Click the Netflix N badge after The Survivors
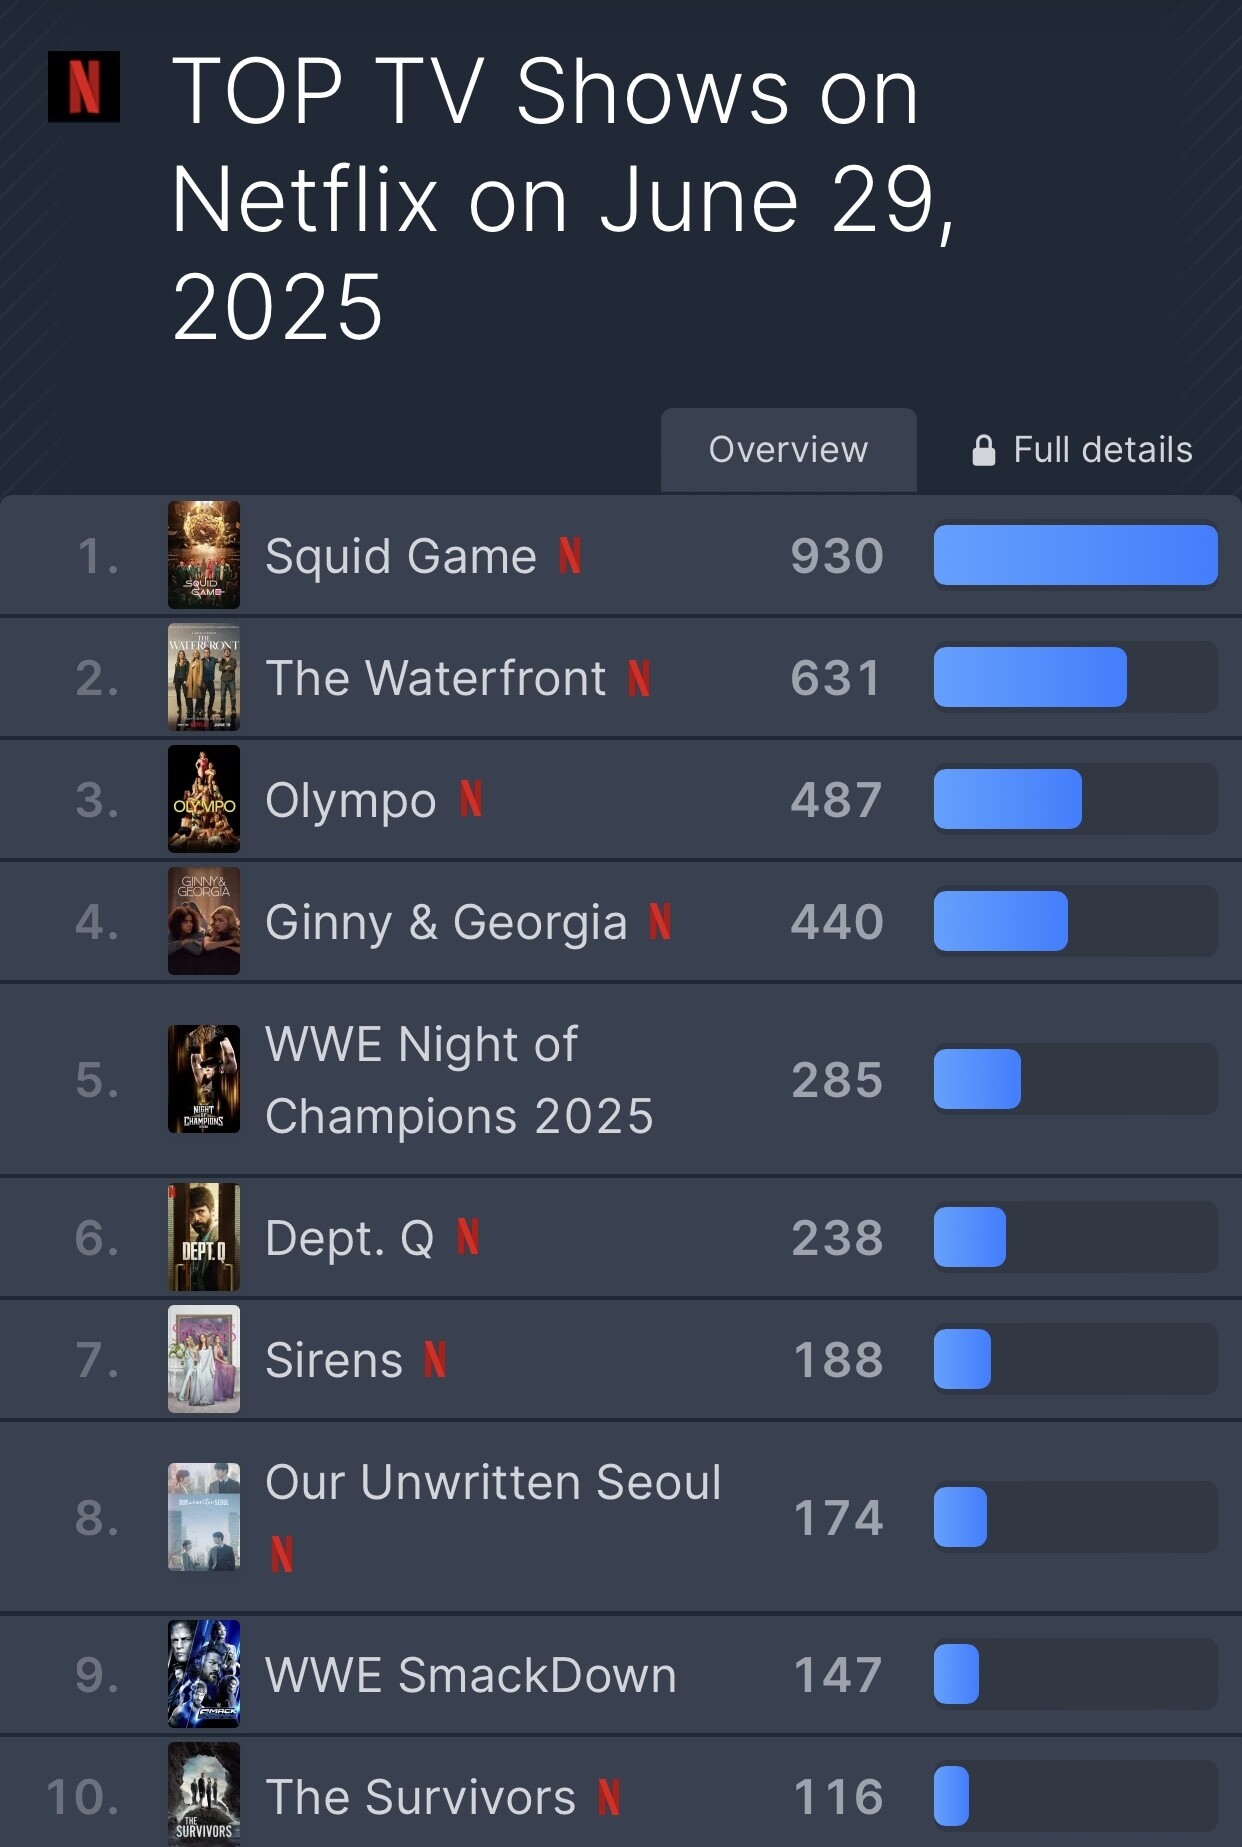 [609, 1797]
